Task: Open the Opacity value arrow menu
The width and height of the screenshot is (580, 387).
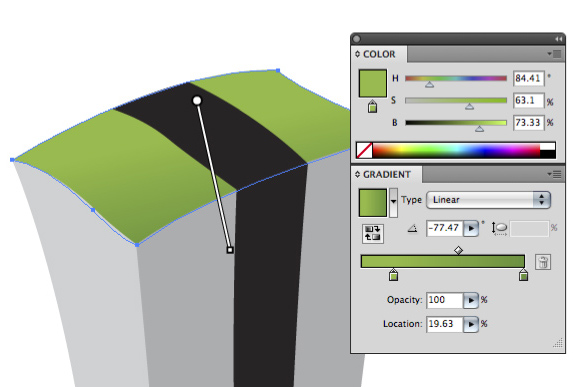Action: click(x=471, y=300)
